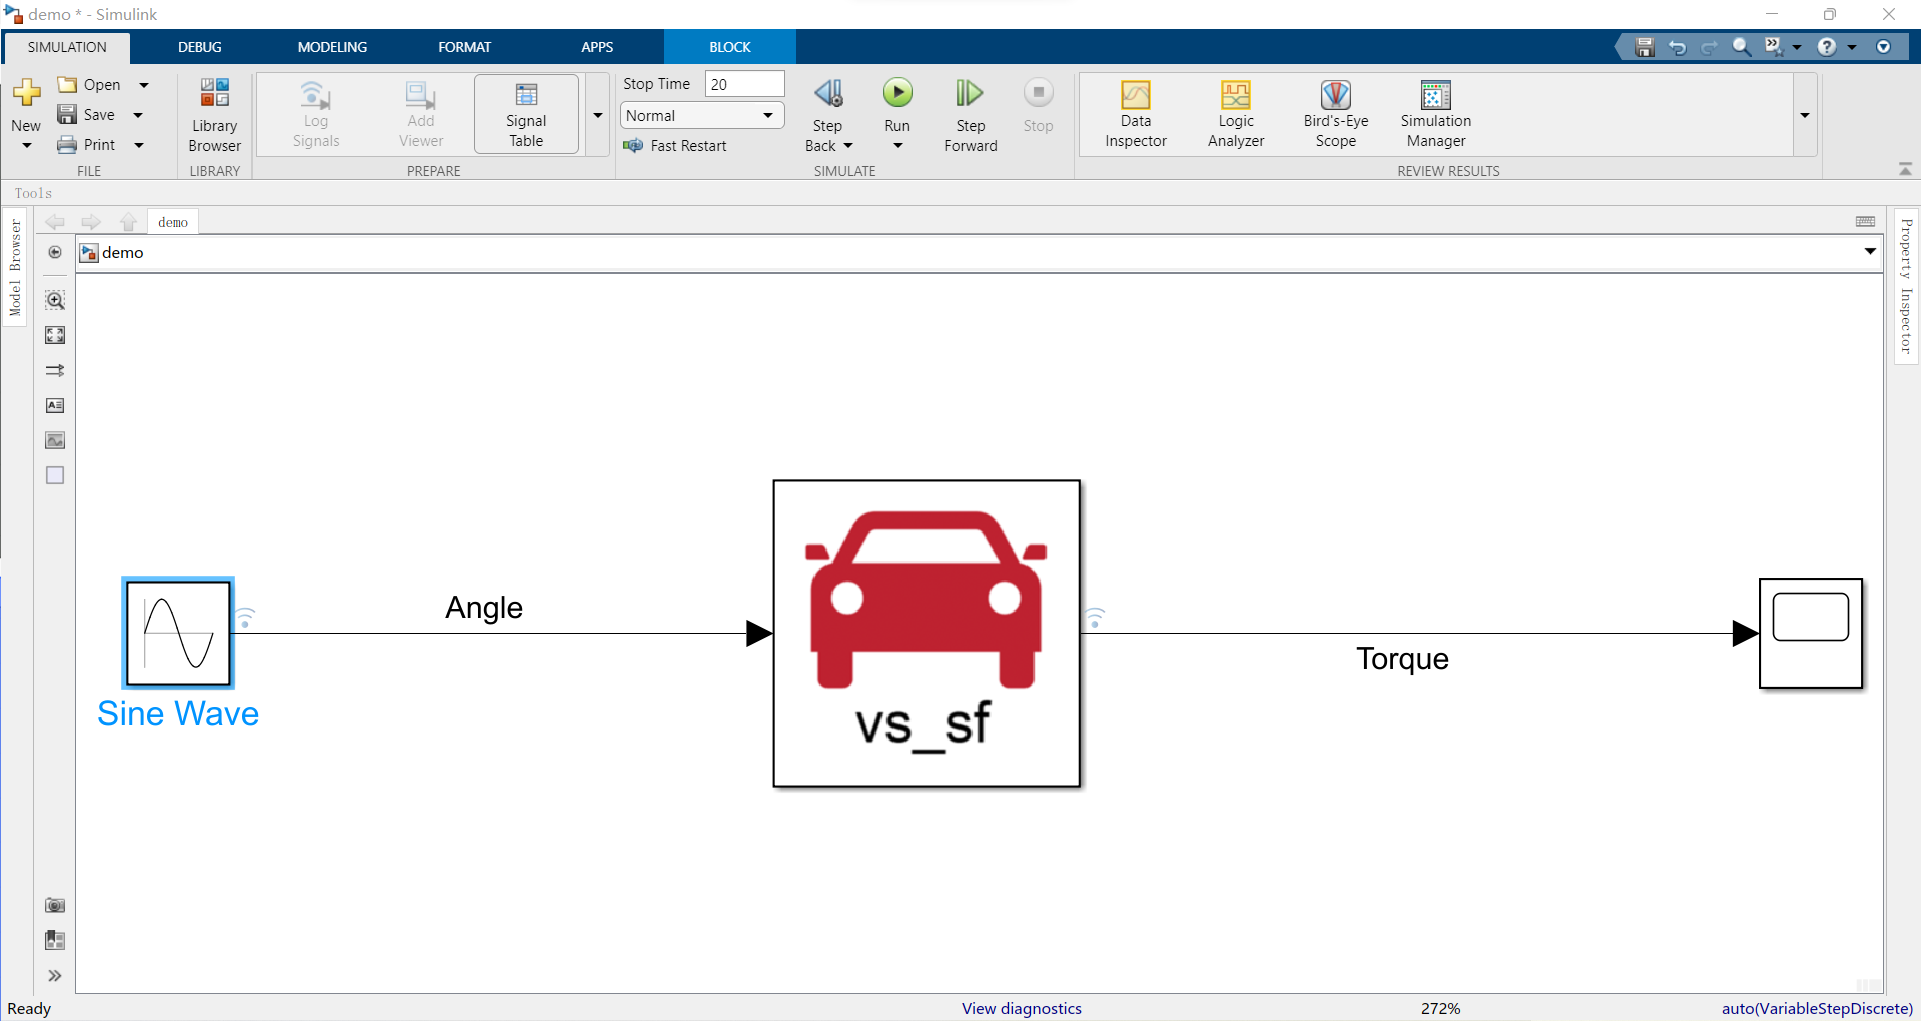The width and height of the screenshot is (1921, 1021).
Task: Click the Screenshot camera icon
Action: 55,905
